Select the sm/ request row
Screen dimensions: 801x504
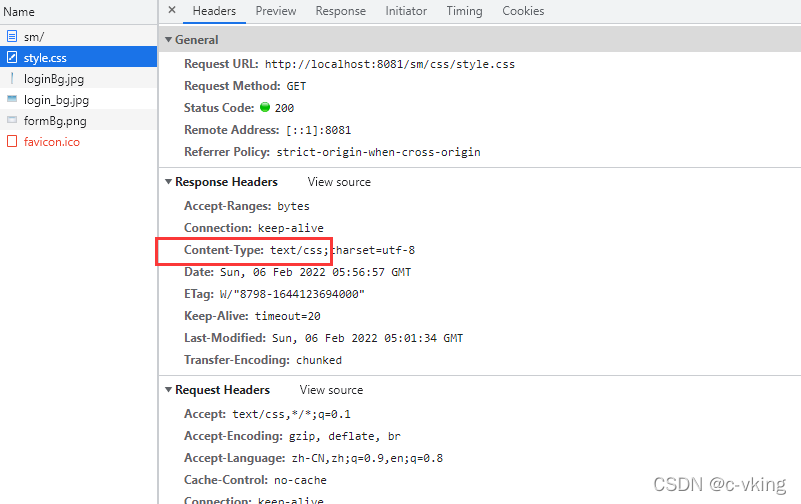click(x=79, y=36)
